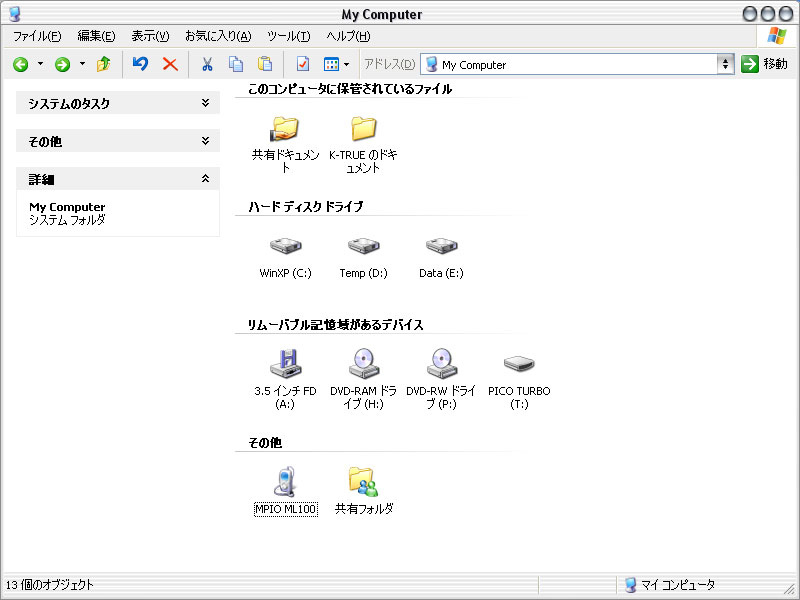Select the K-TRUE のドキュメント folder
800x600 pixels.
pos(363,144)
